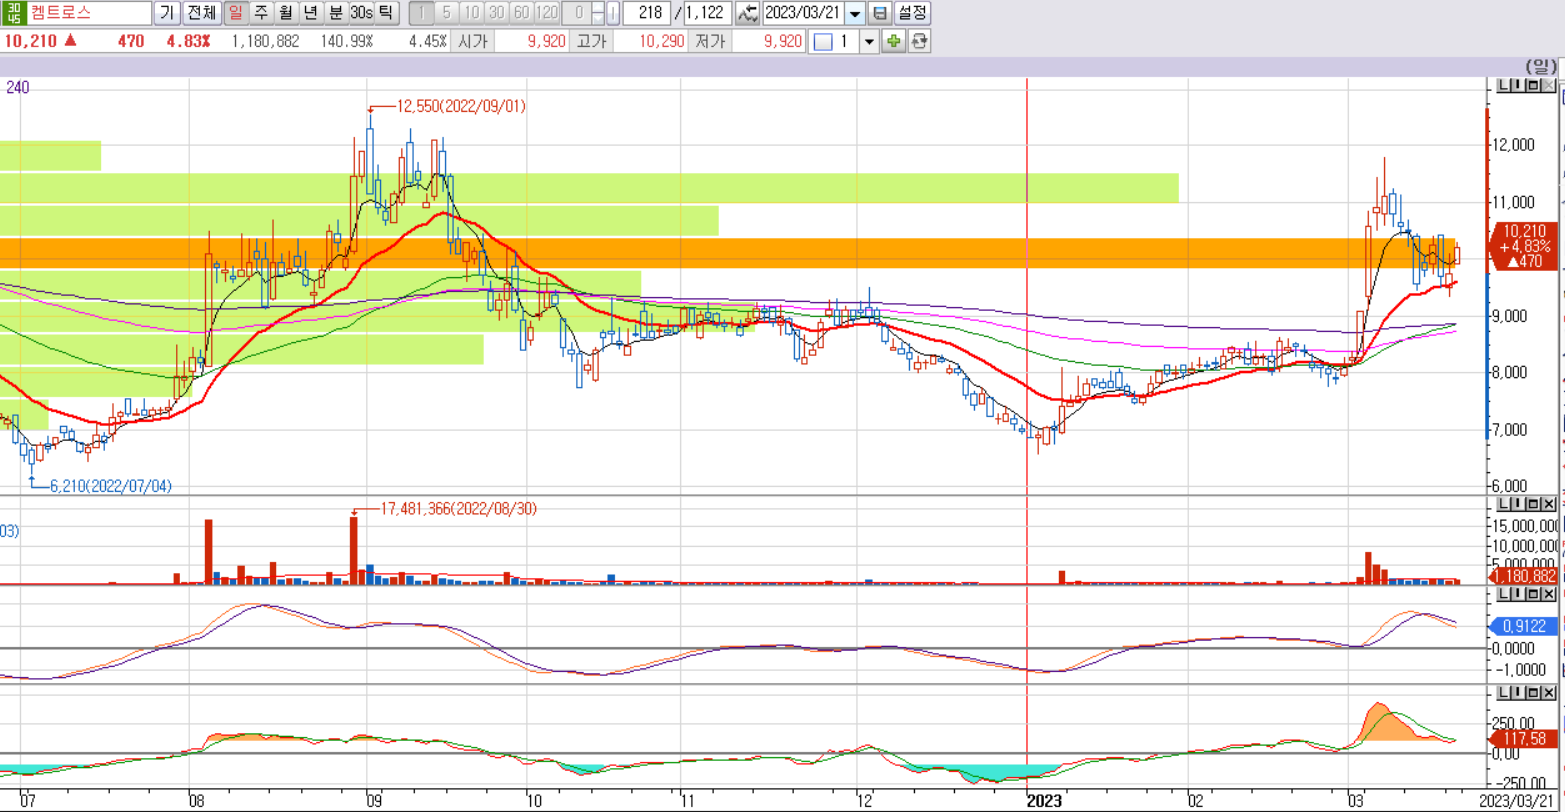Switch to the 30s chart period
Screen dimensions: 1565x812
click(x=361, y=13)
